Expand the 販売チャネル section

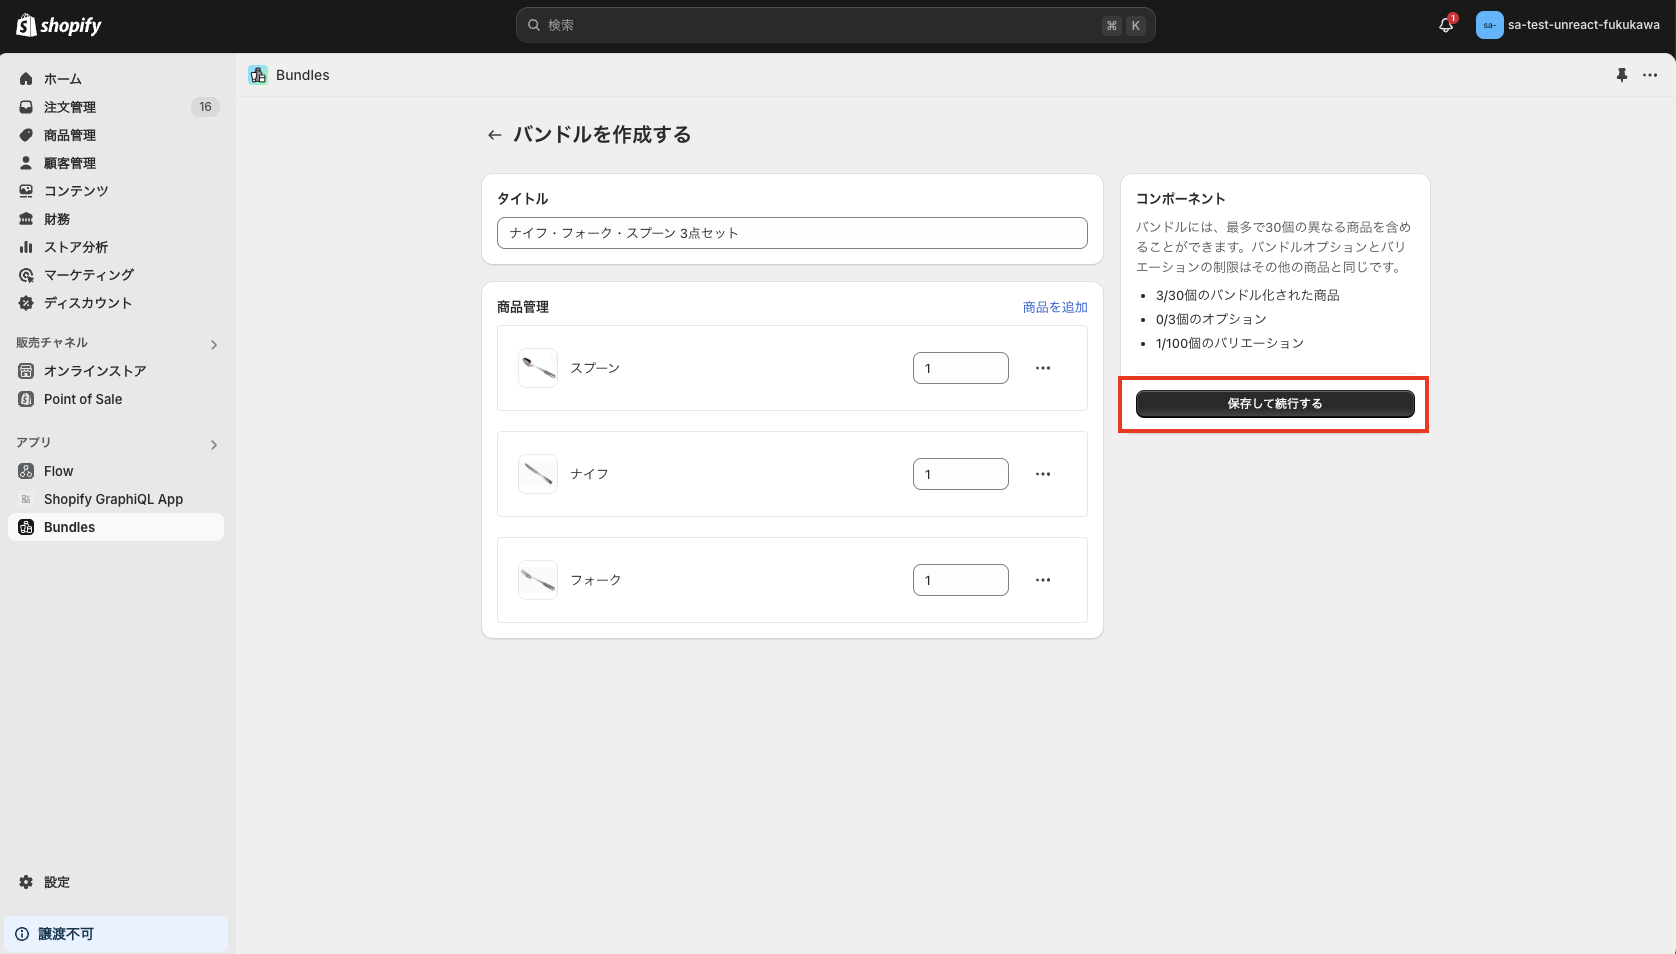pos(213,344)
